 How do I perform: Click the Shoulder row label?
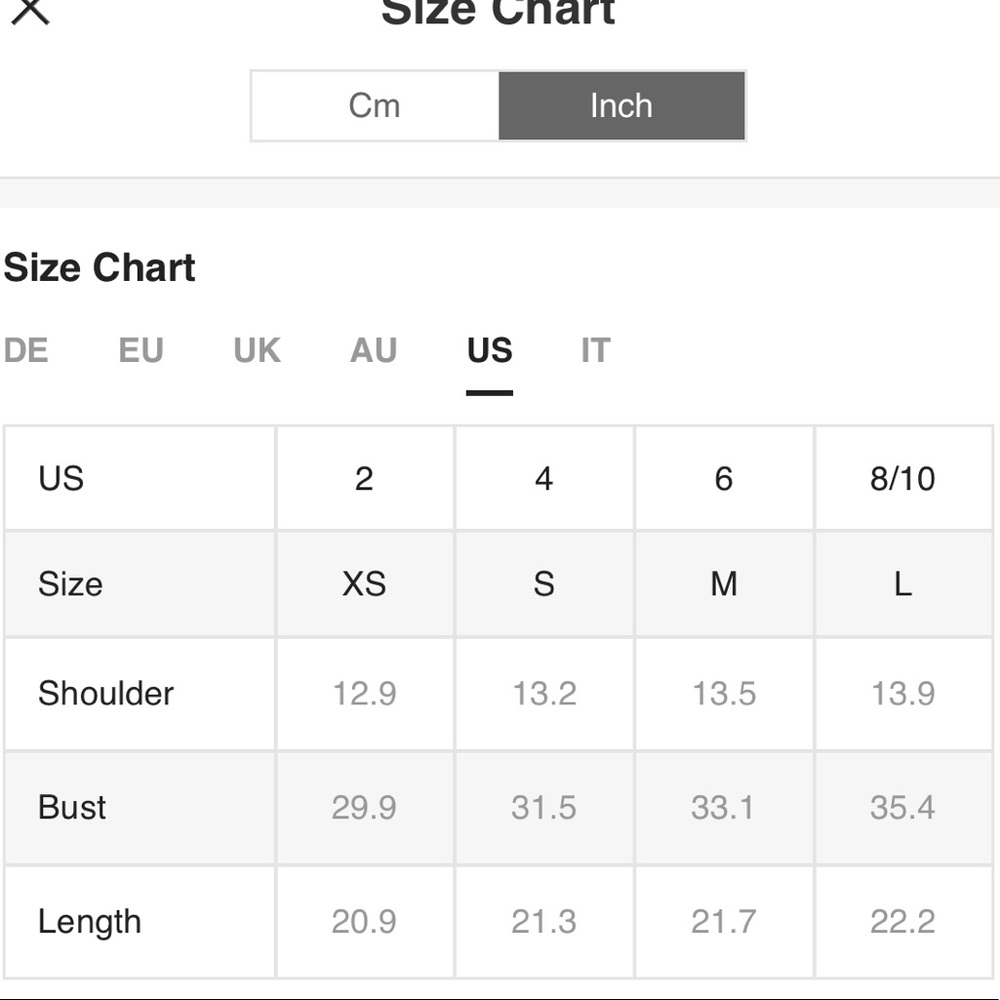pos(106,693)
